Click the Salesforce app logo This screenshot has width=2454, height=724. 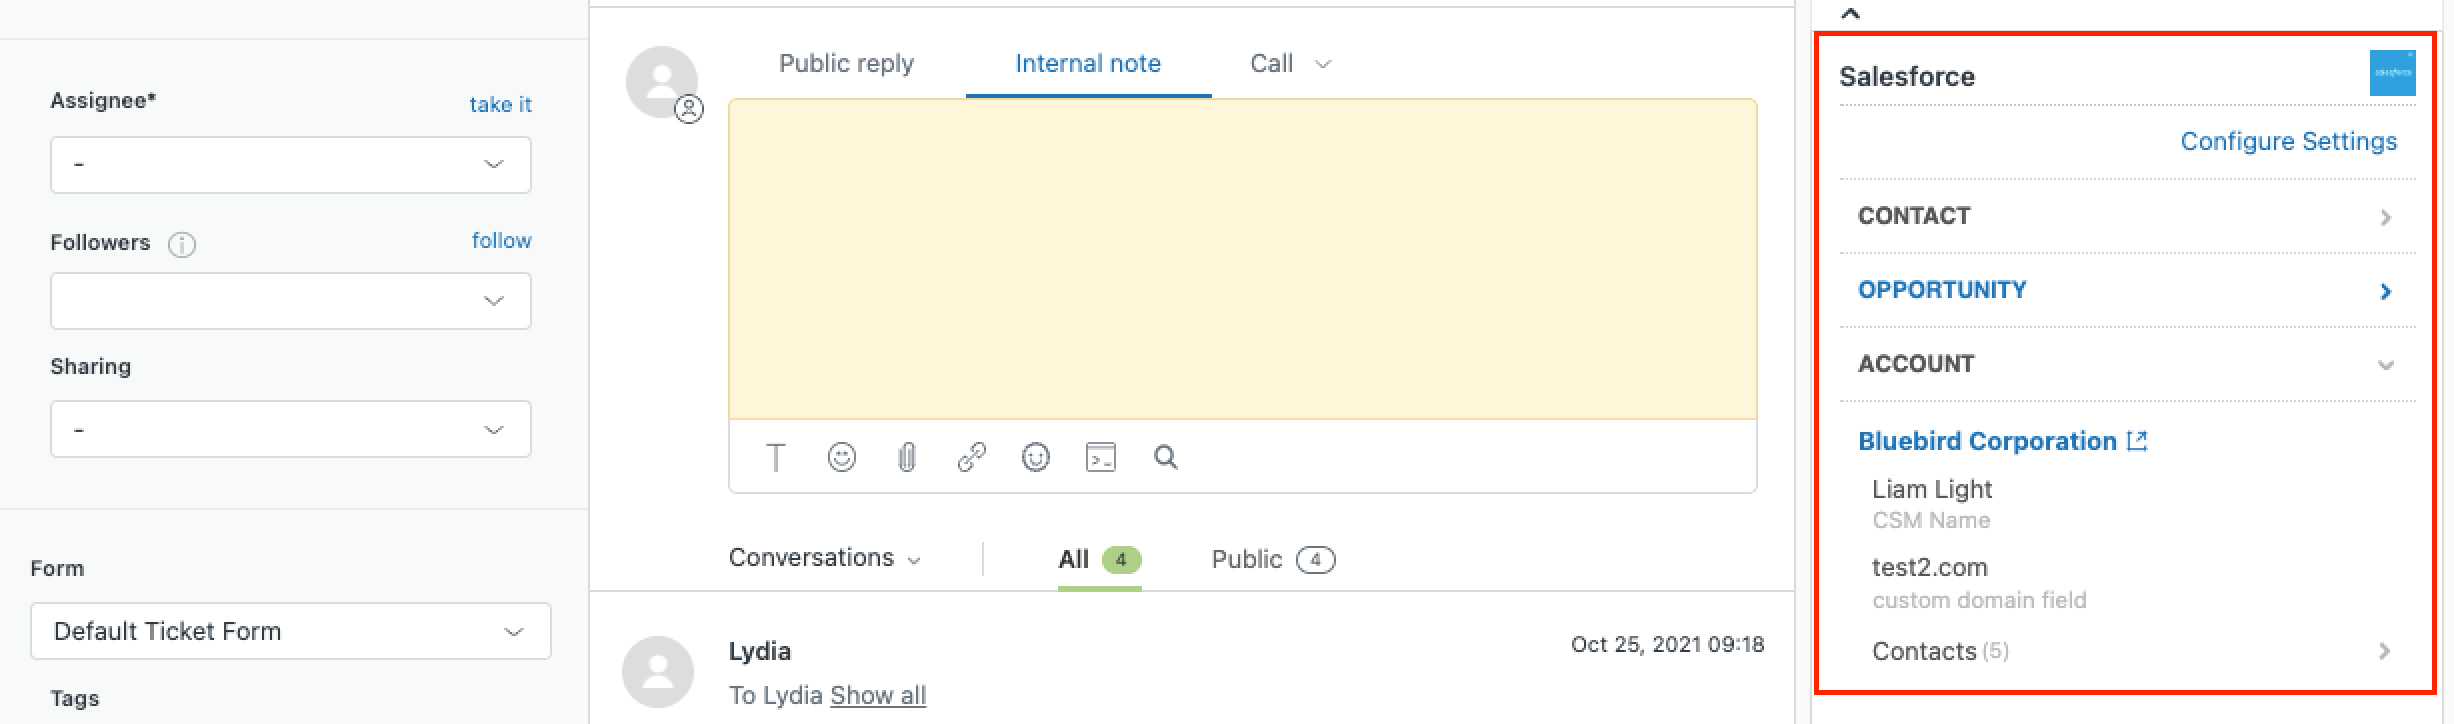point(2393,72)
